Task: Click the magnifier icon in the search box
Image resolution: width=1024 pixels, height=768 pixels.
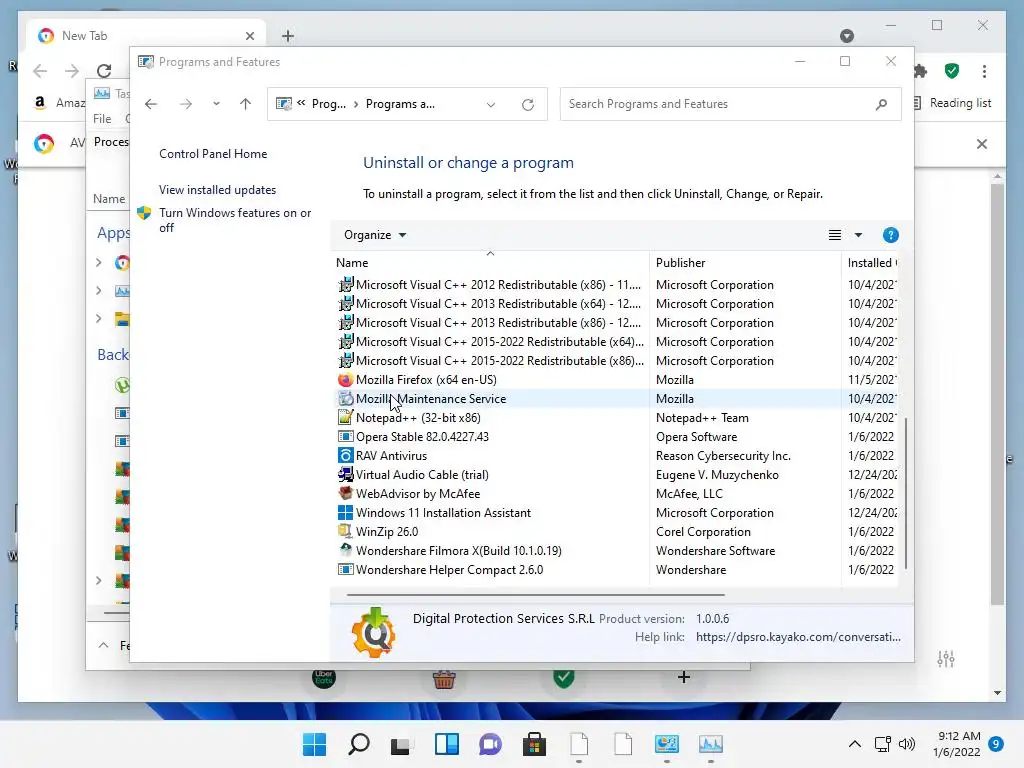Action: [x=881, y=104]
